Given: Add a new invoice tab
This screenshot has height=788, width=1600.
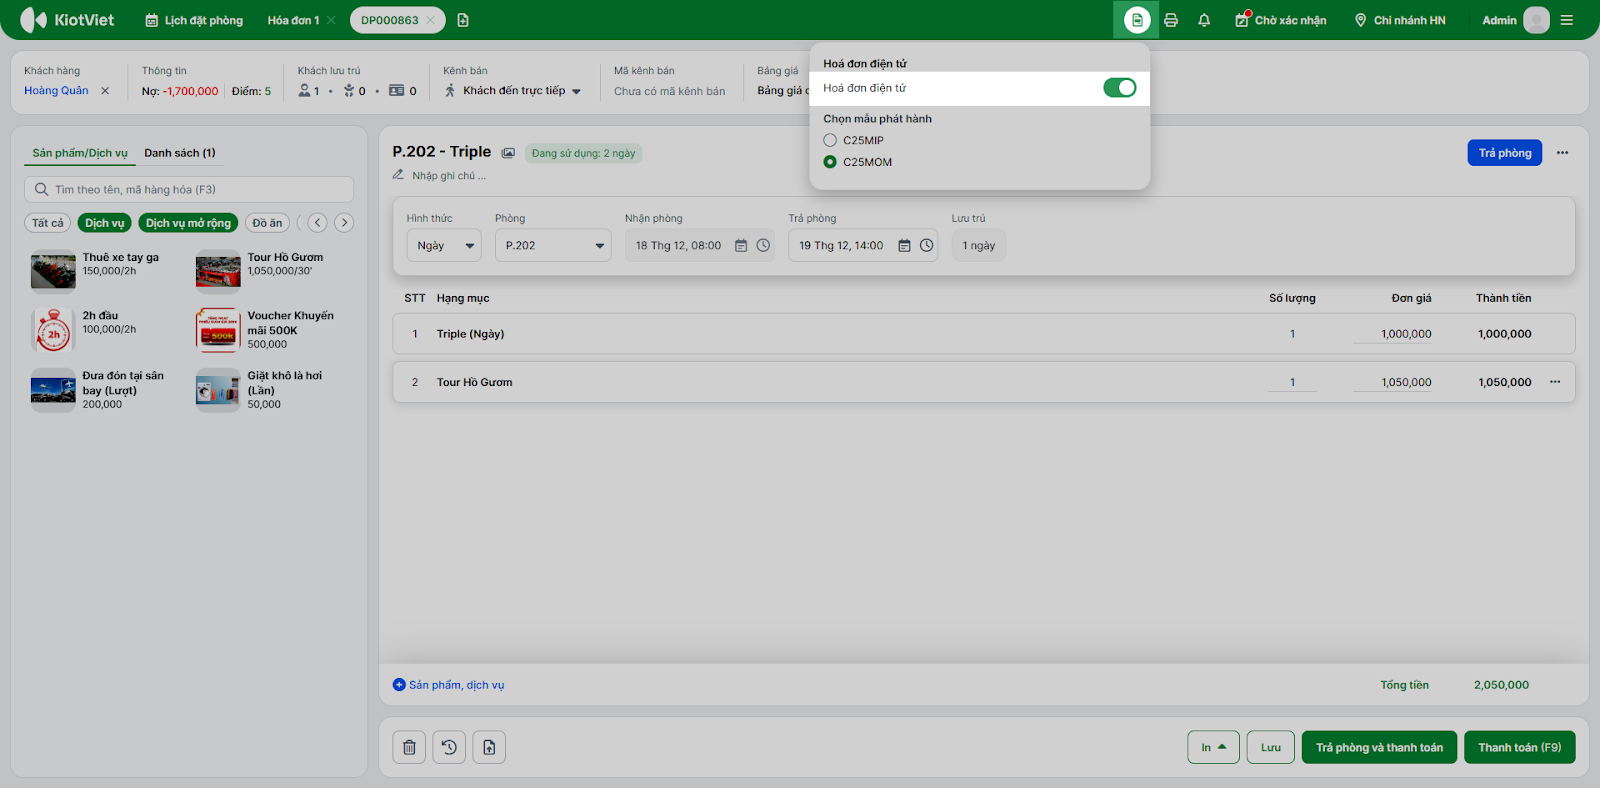Looking at the screenshot, I should tap(463, 20).
